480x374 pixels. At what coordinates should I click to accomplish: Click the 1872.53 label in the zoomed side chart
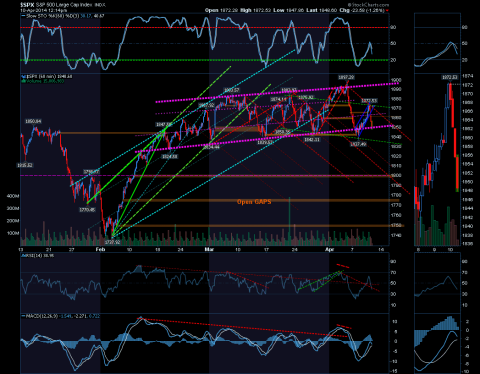tap(450, 77)
